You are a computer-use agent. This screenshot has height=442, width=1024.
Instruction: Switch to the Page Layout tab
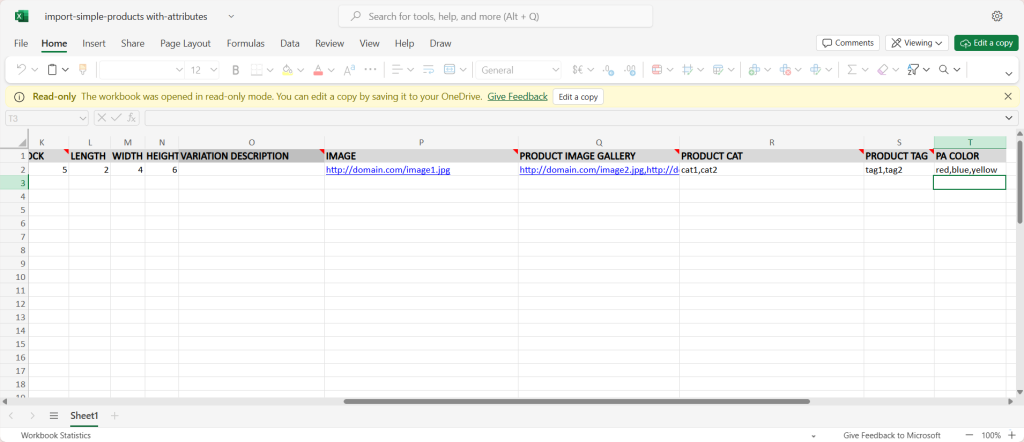coord(185,43)
